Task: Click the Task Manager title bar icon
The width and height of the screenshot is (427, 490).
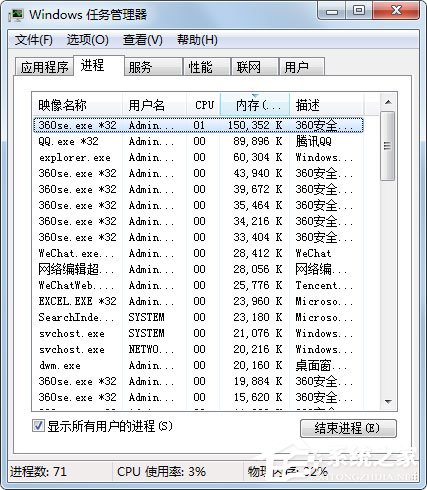Action: [16, 15]
